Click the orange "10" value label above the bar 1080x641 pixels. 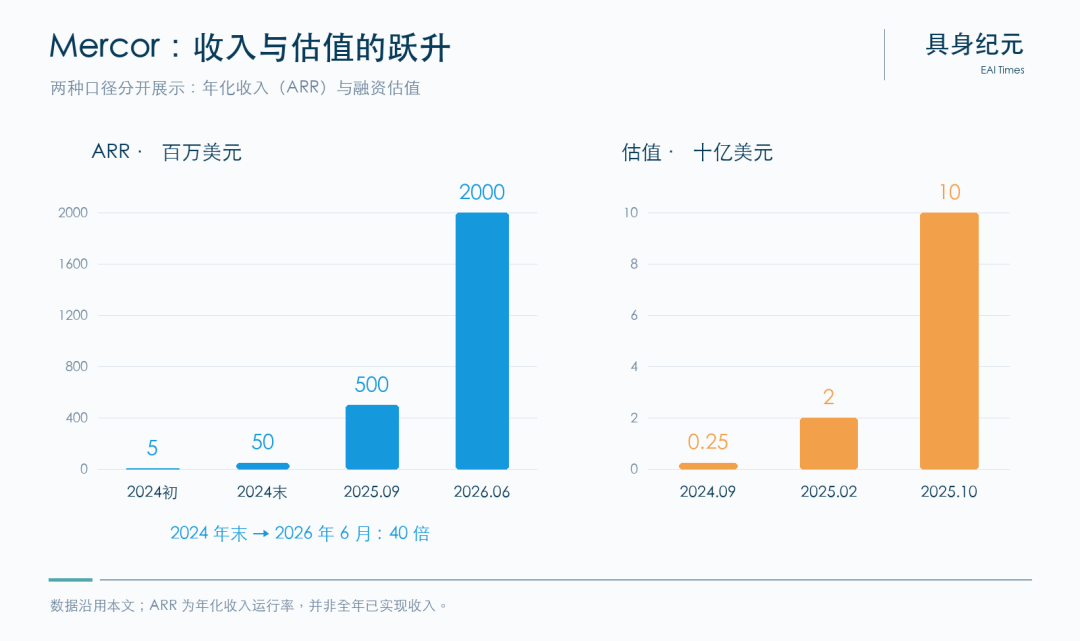(x=949, y=192)
